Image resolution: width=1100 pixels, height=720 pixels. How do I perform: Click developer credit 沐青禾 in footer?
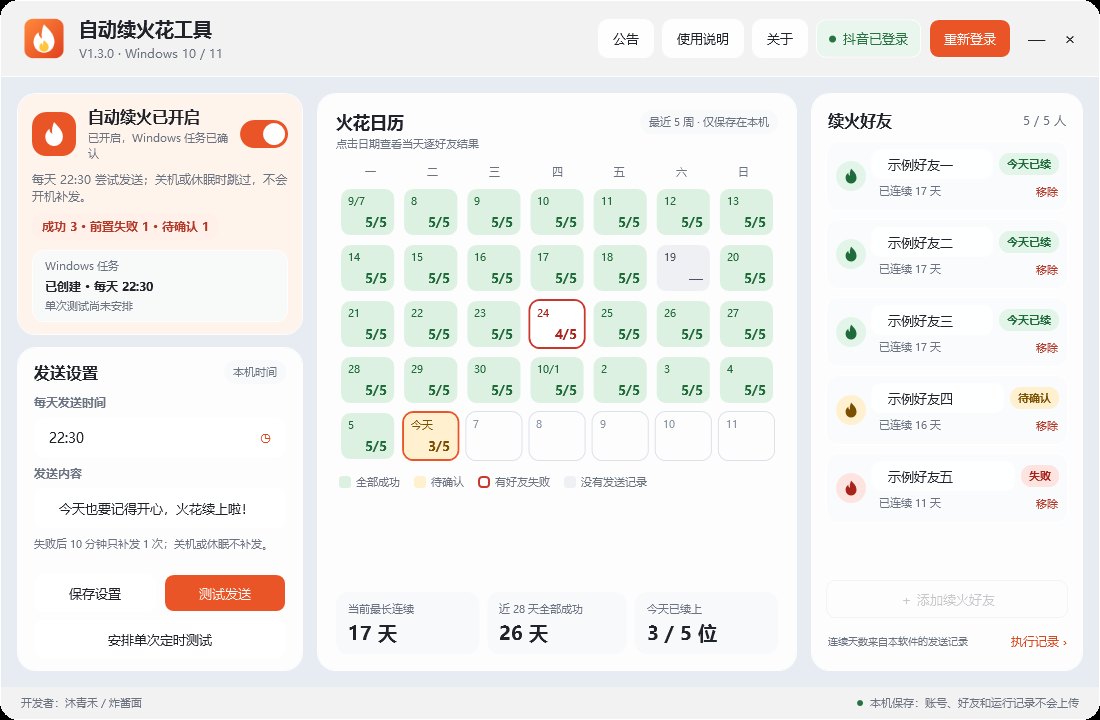(81, 702)
